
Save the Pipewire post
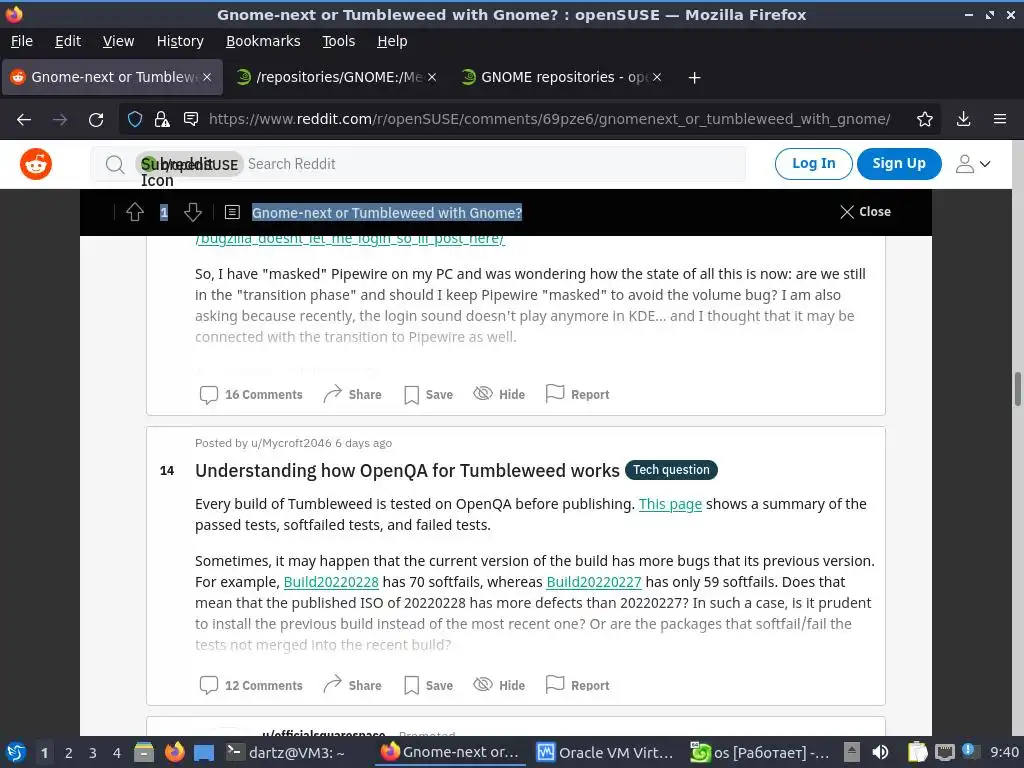(428, 394)
